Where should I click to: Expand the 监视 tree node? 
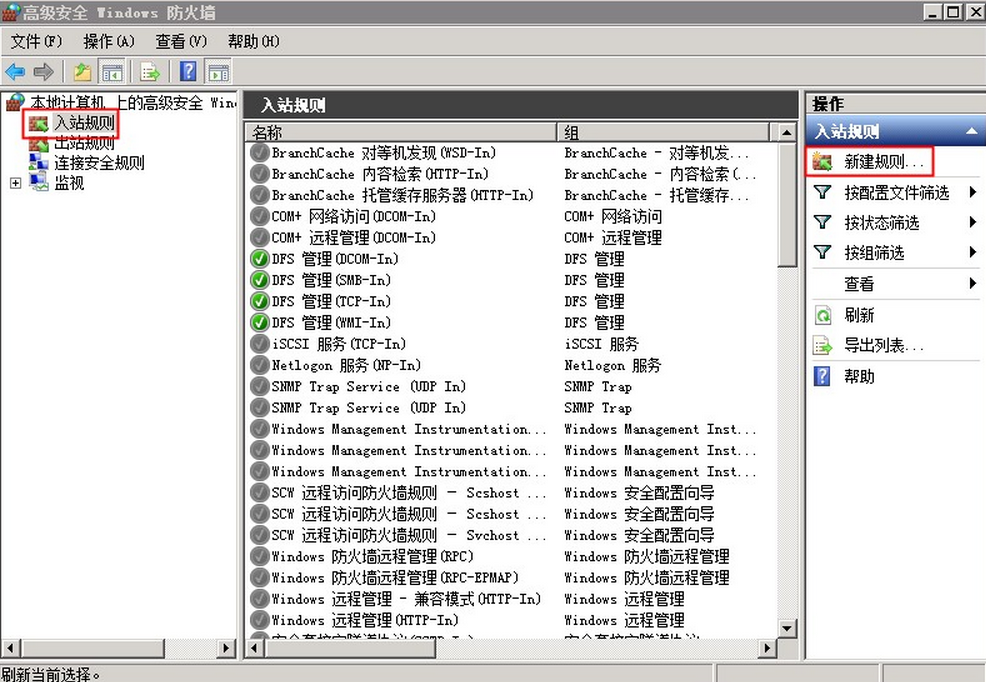point(15,183)
